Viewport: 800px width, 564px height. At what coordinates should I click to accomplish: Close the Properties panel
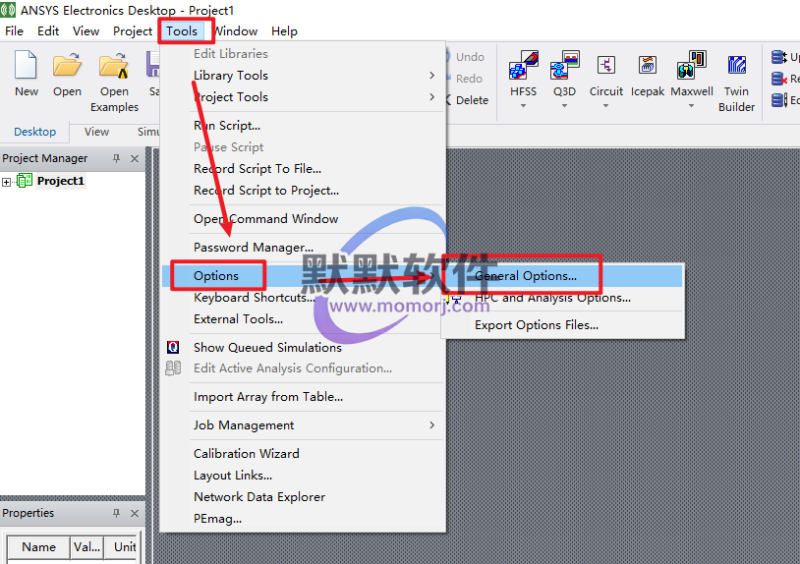click(x=135, y=513)
